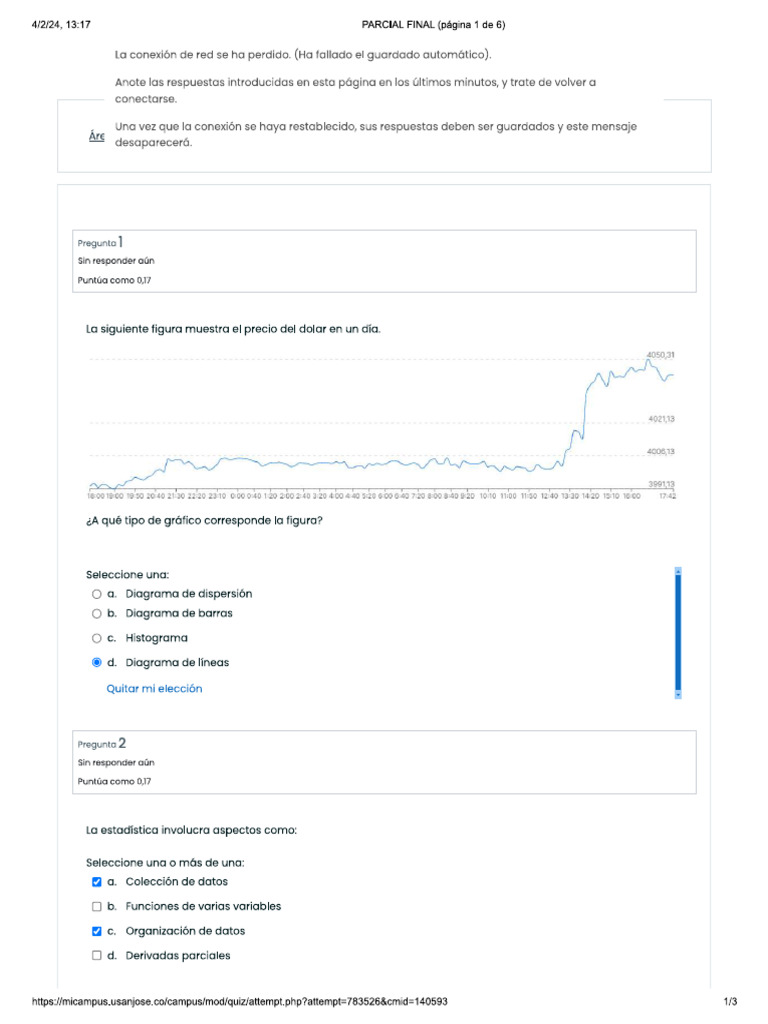Uncheck the Organización de datos checkbox
This screenshot has height=1024, width=768.
coord(97,931)
